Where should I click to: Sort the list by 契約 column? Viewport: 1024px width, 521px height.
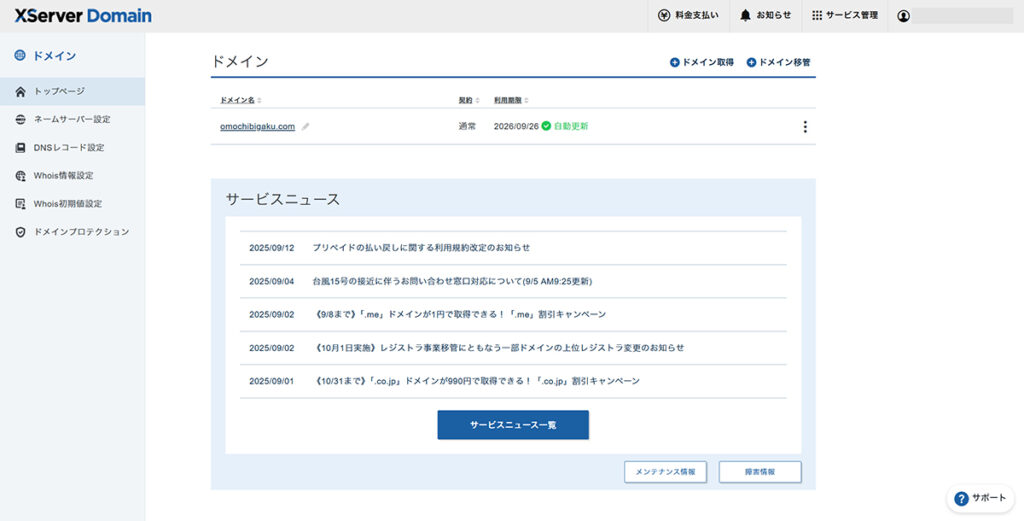click(x=468, y=100)
